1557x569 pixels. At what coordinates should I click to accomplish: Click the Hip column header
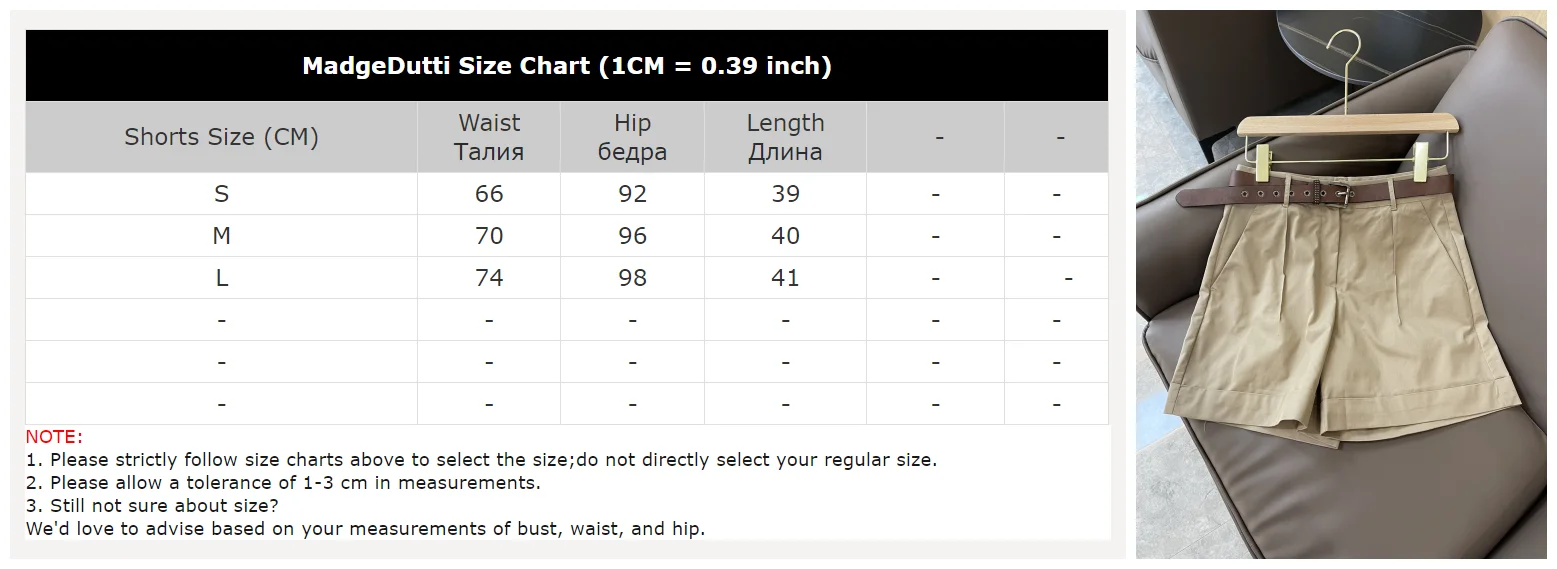[632, 137]
